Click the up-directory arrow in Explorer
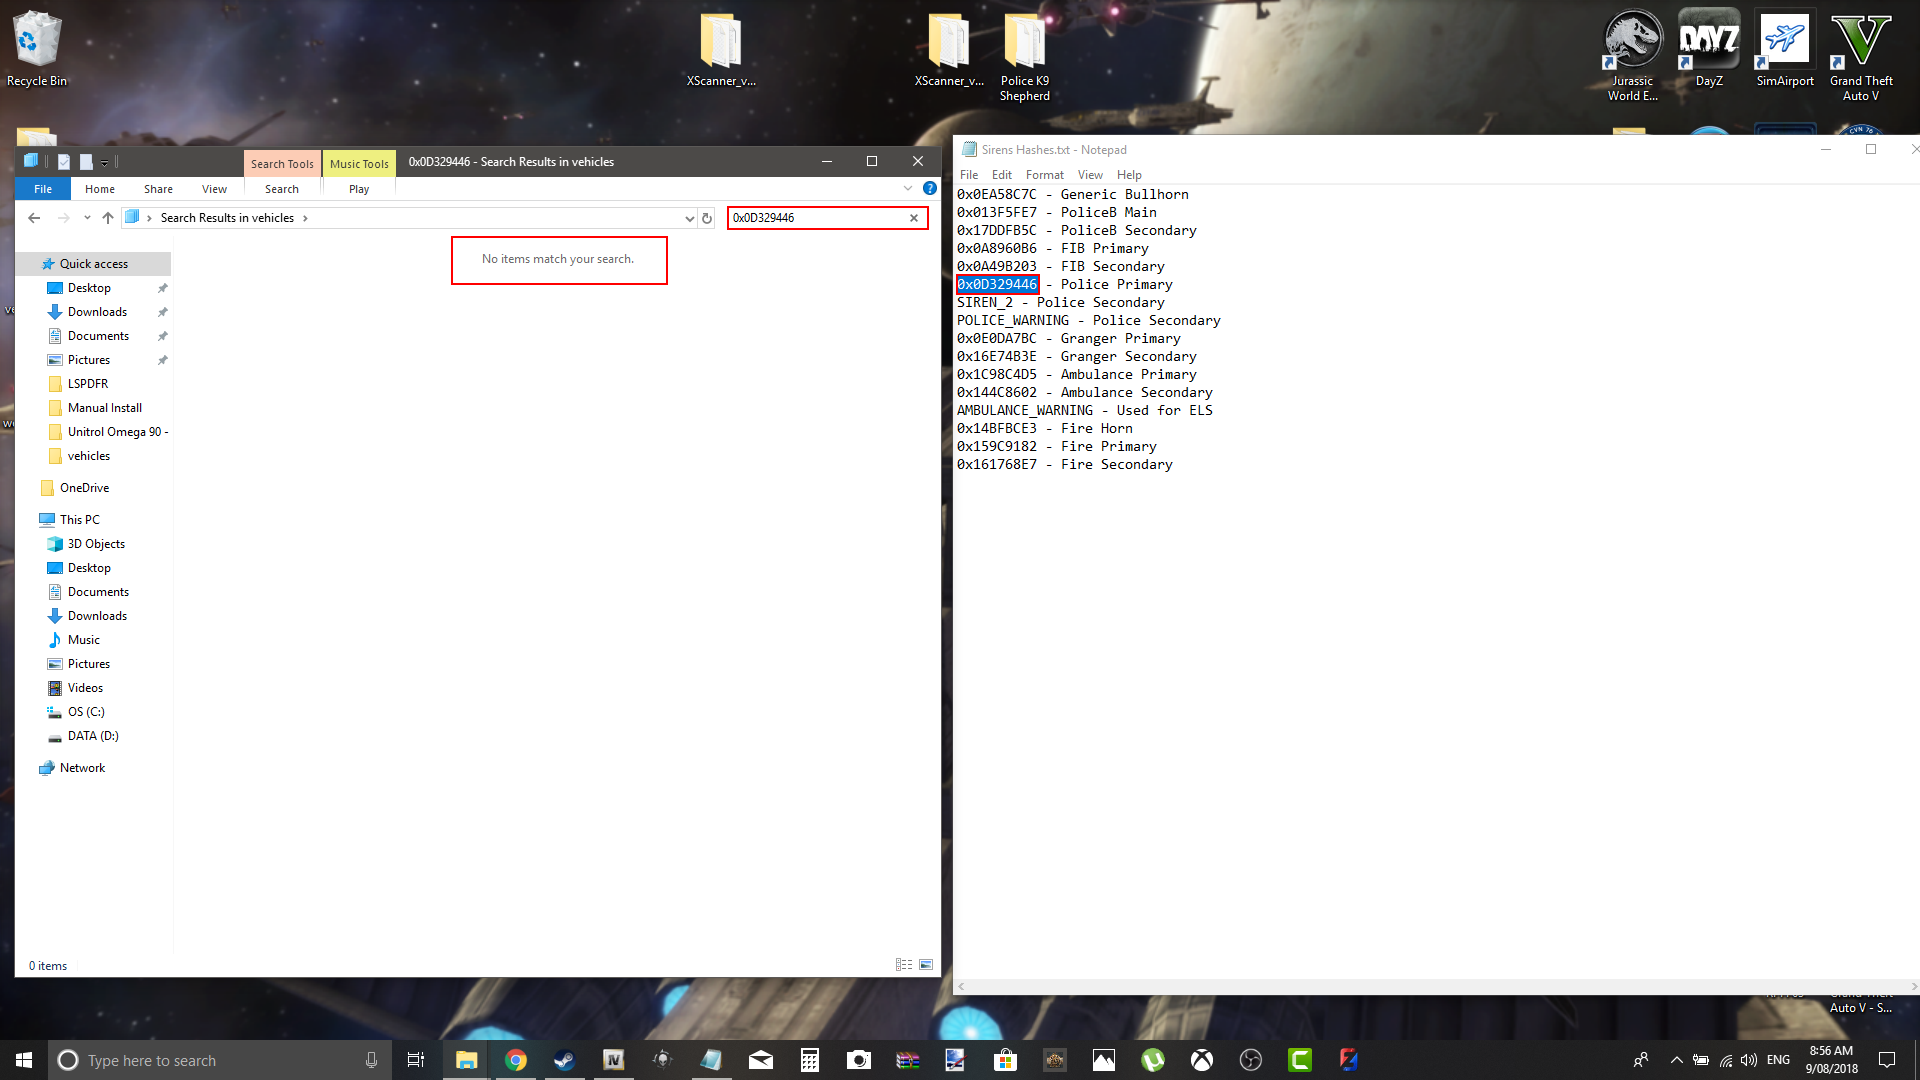This screenshot has width=1920, height=1080. click(x=108, y=218)
